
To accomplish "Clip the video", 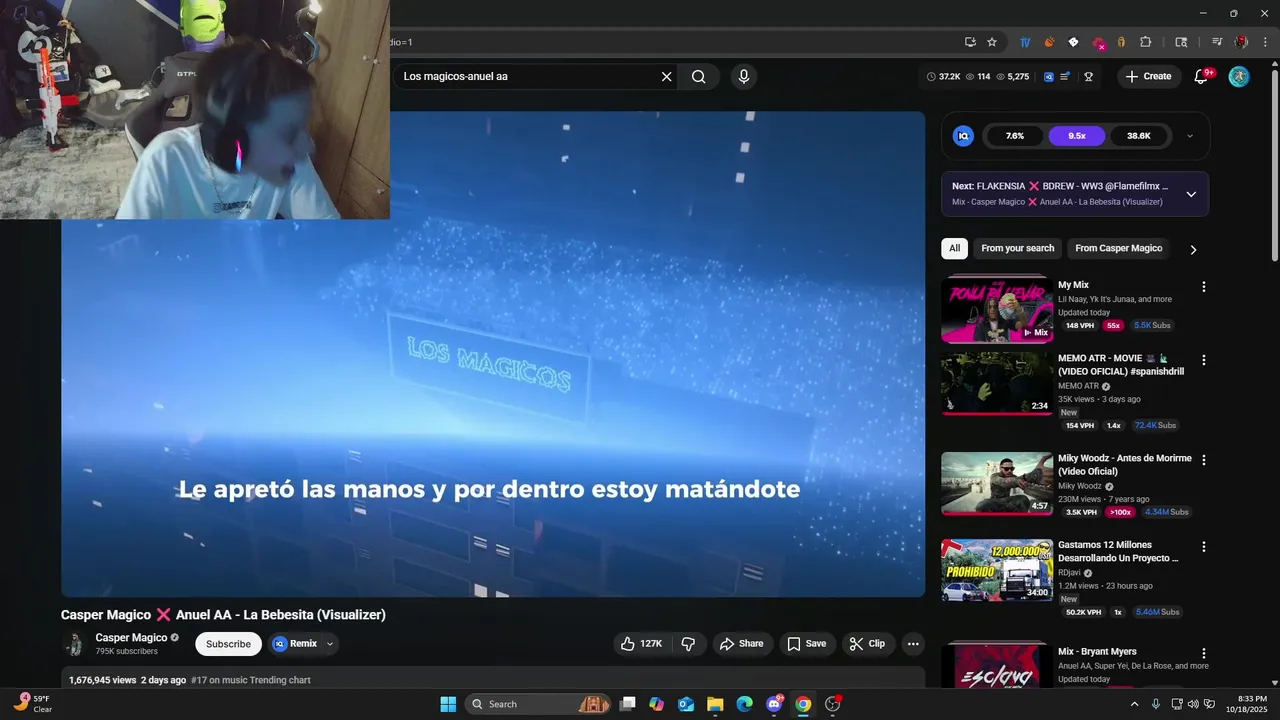I will tap(868, 644).
